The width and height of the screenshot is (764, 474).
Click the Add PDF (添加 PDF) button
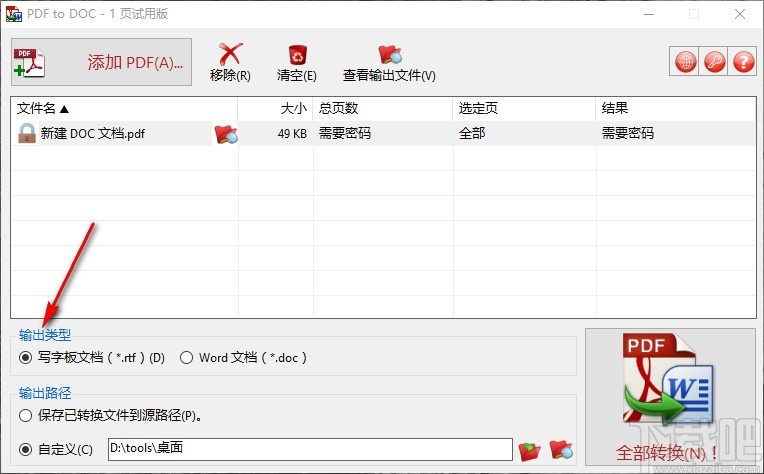point(101,62)
